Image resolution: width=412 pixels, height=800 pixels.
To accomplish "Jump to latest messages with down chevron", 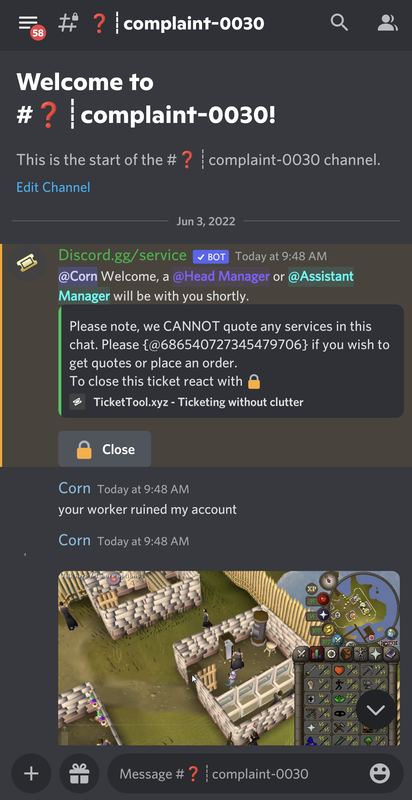I will click(x=375, y=710).
